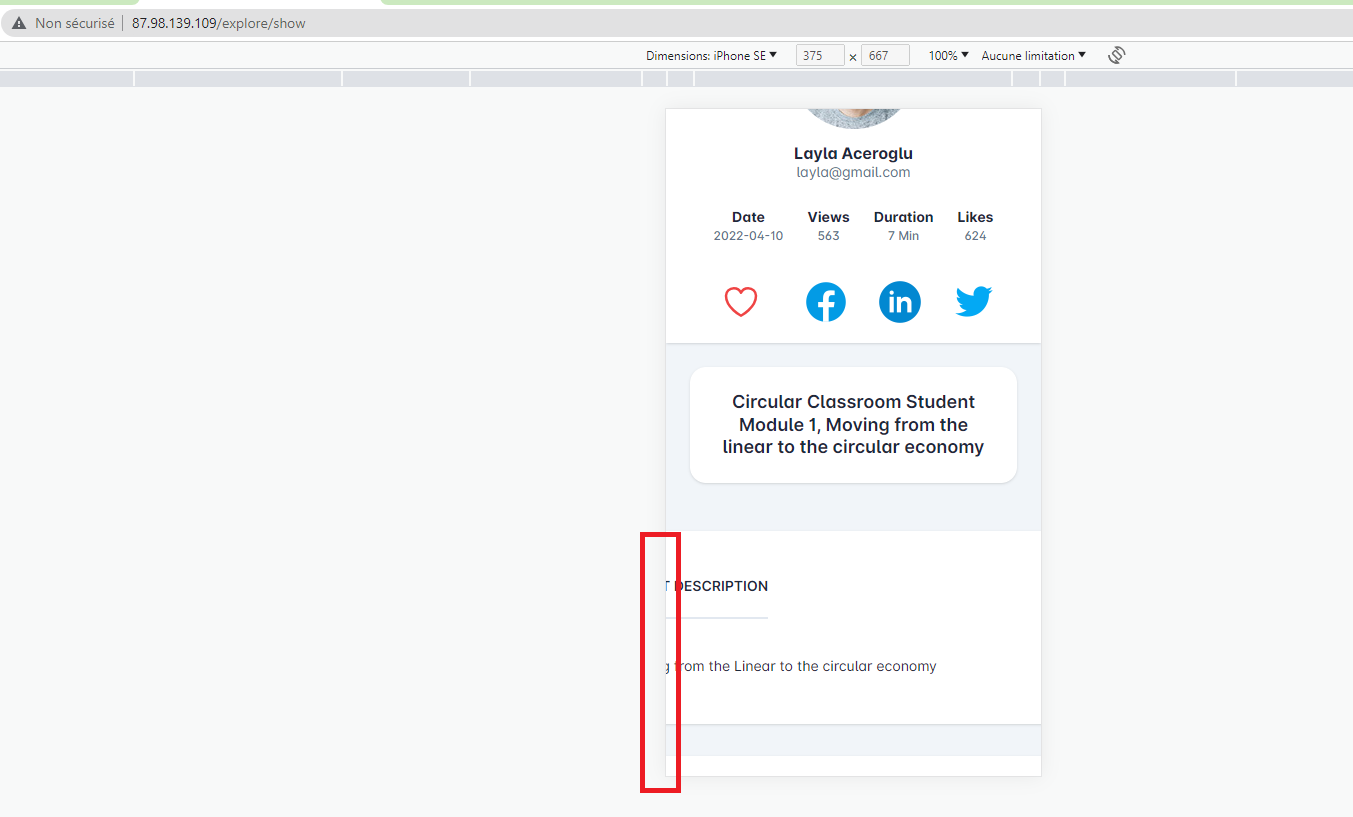Click the Likes count 624
Viewport: 1353px width, 817px height.
975,236
